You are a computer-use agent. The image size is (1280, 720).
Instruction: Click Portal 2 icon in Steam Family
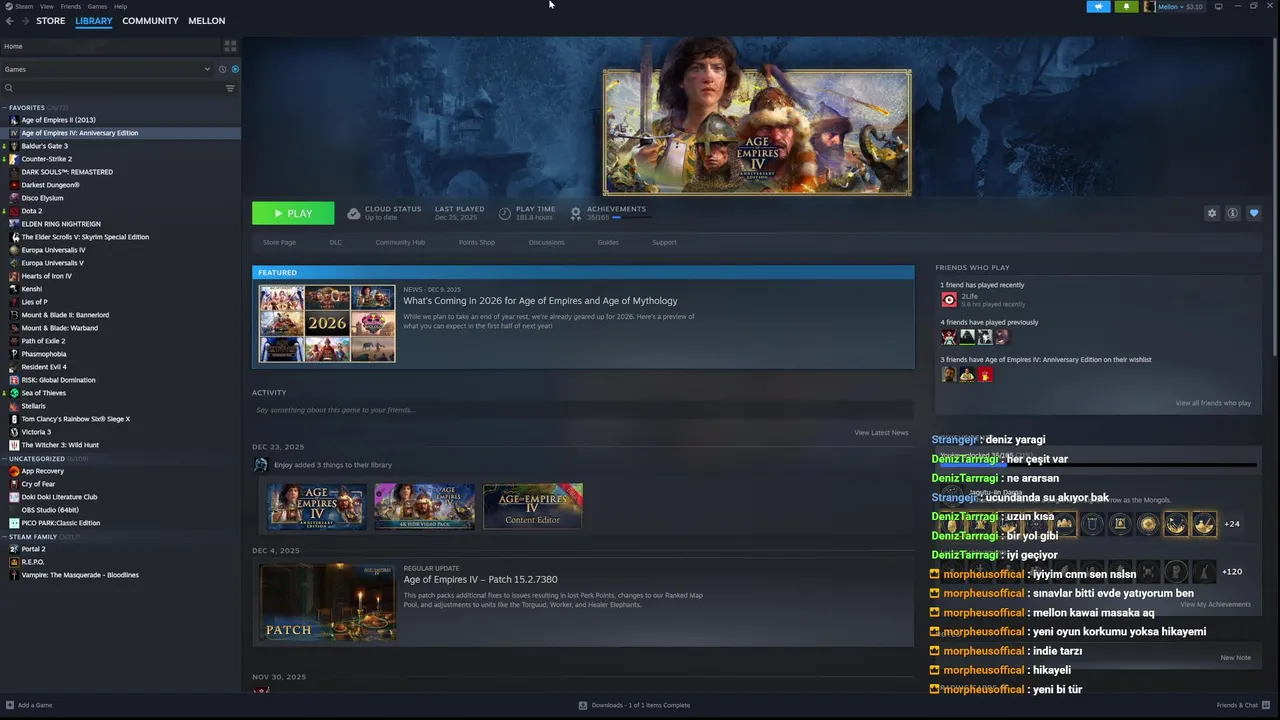tap(14, 549)
